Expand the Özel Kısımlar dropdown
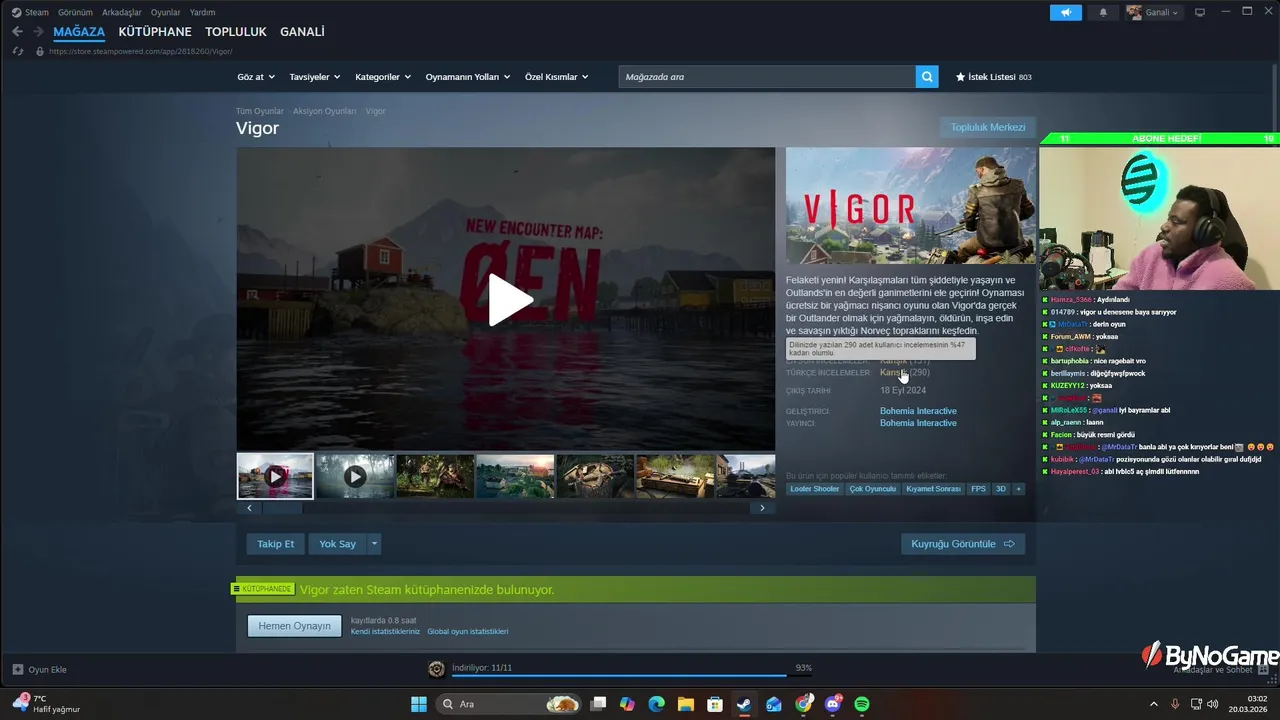 click(x=556, y=77)
